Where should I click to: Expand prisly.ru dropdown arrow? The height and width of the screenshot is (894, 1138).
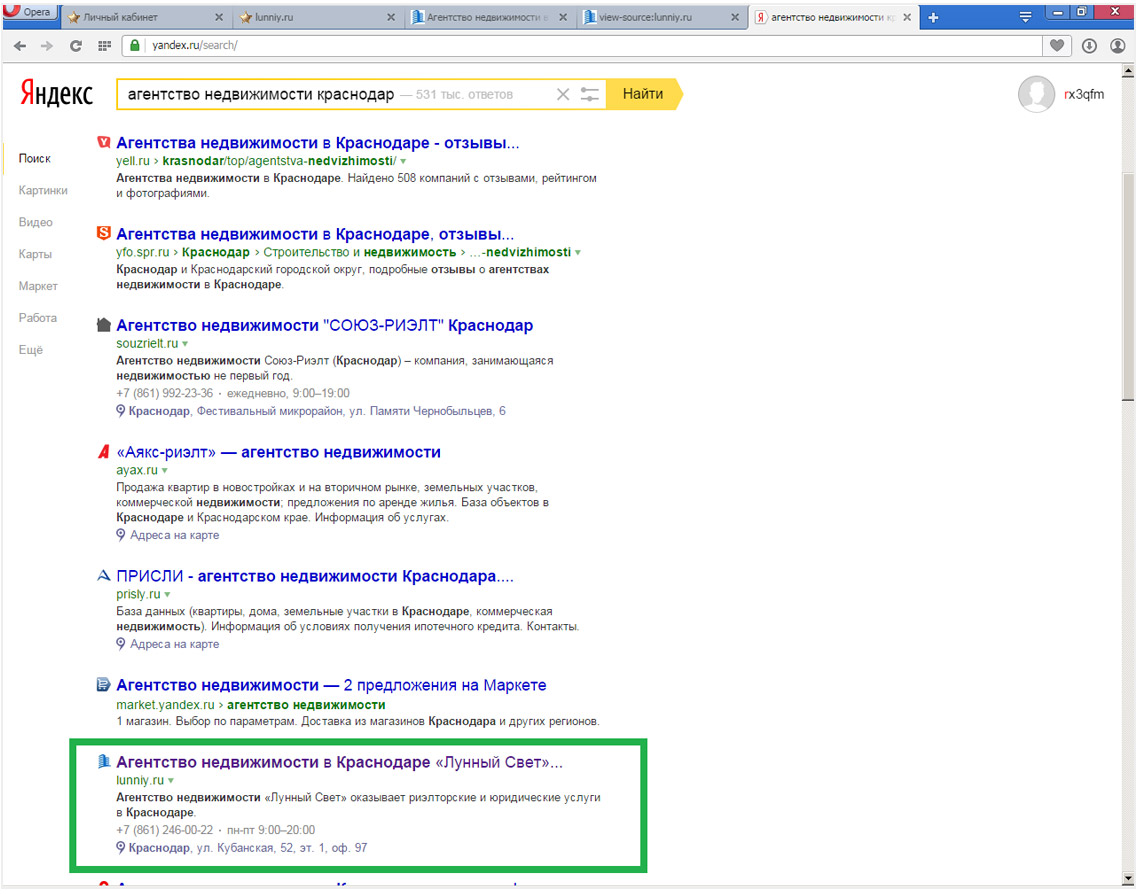(168, 595)
